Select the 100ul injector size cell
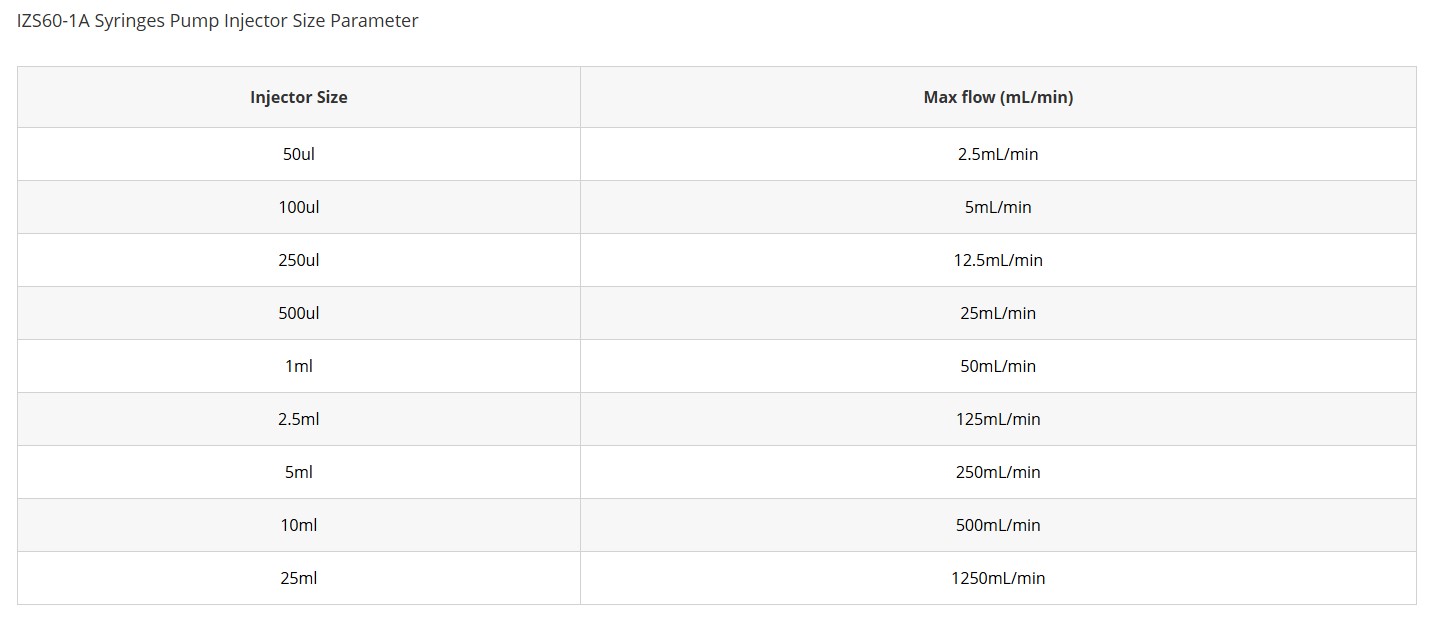 pyautogui.click(x=298, y=207)
